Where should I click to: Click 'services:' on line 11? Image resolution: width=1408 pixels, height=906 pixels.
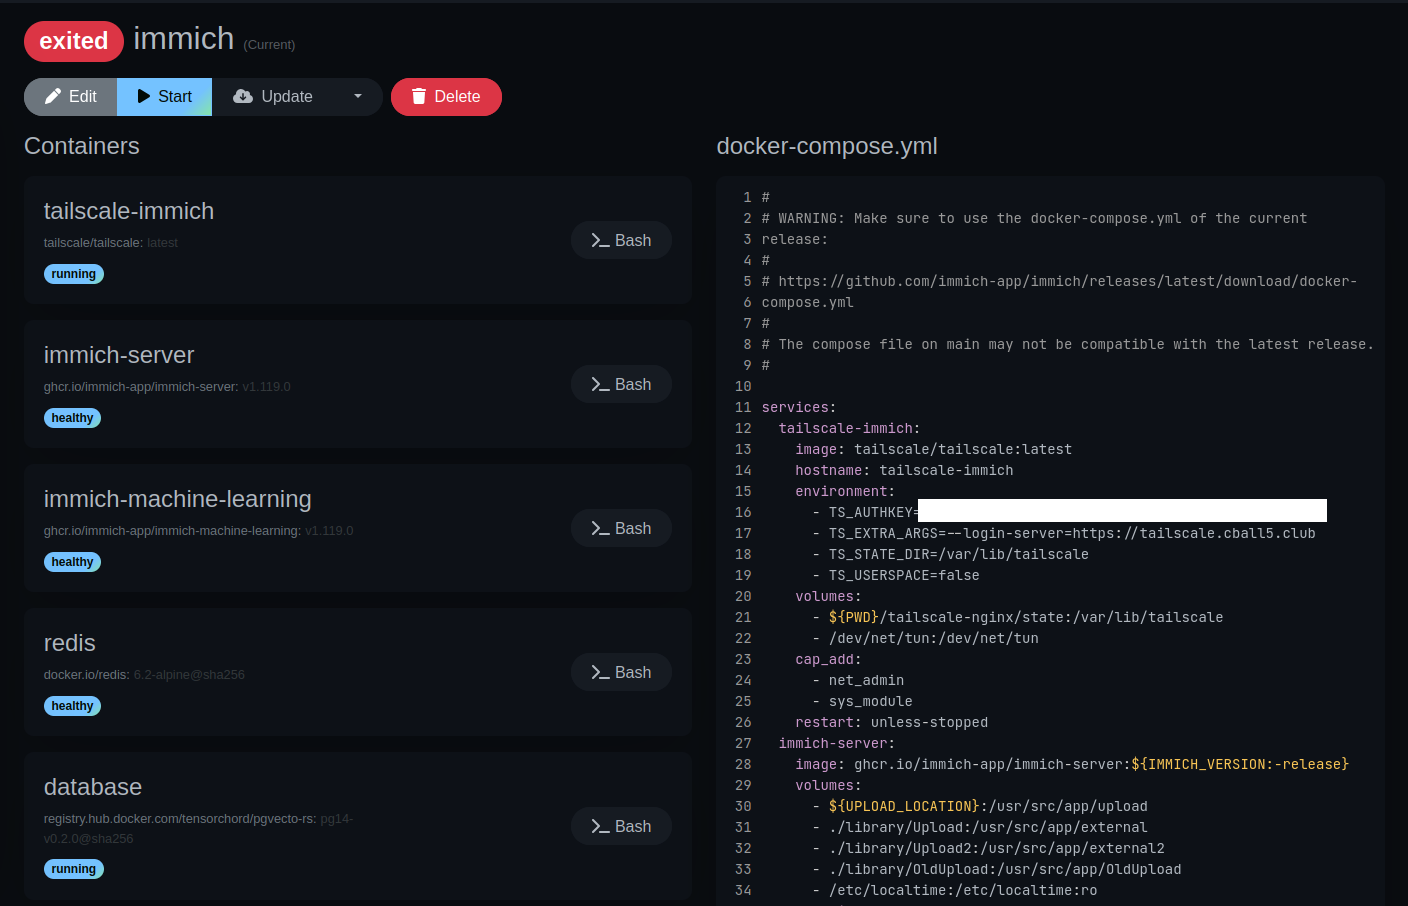coord(799,408)
